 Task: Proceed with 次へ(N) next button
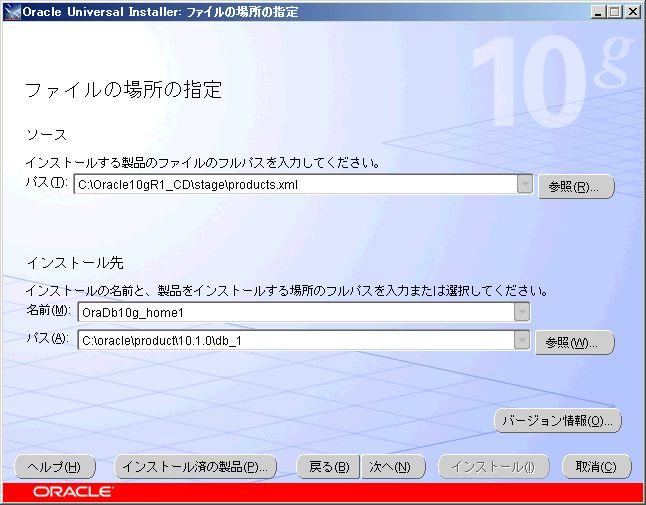click(393, 467)
